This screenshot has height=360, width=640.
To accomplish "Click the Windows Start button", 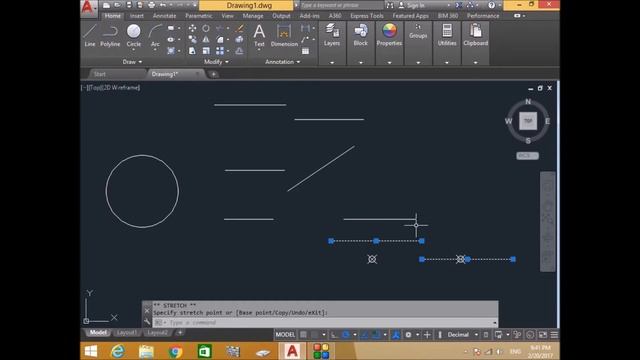I will [90, 351].
